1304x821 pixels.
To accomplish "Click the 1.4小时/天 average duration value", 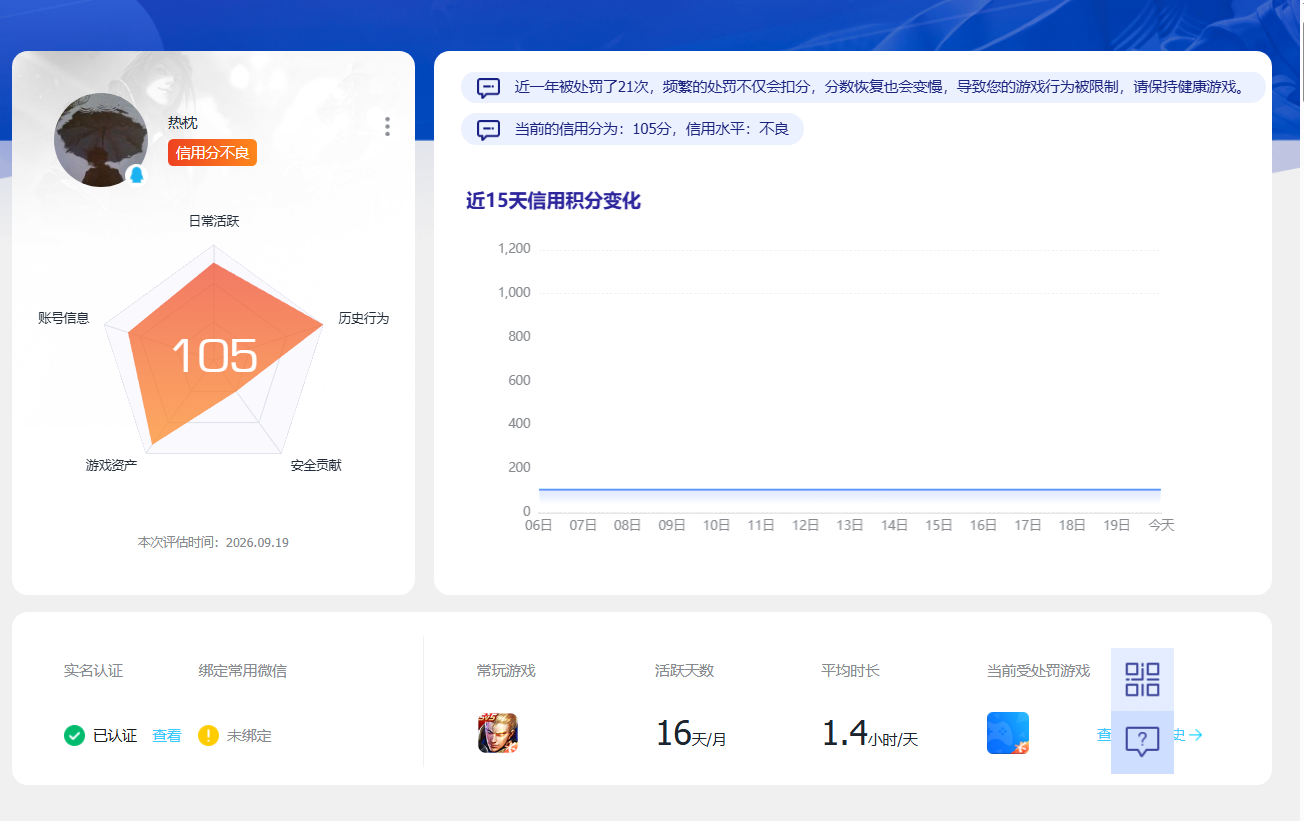I will 870,734.
